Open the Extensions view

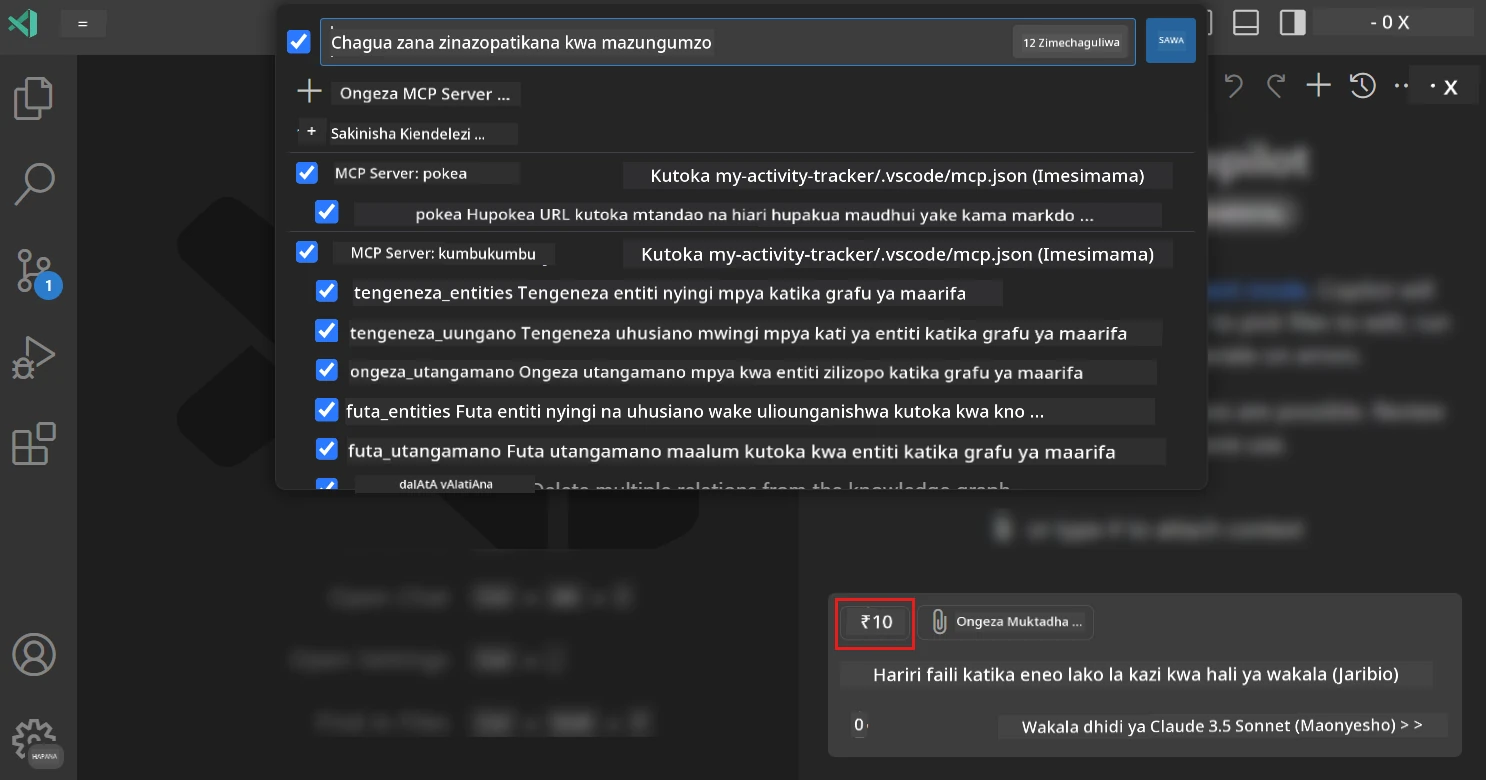pos(34,444)
